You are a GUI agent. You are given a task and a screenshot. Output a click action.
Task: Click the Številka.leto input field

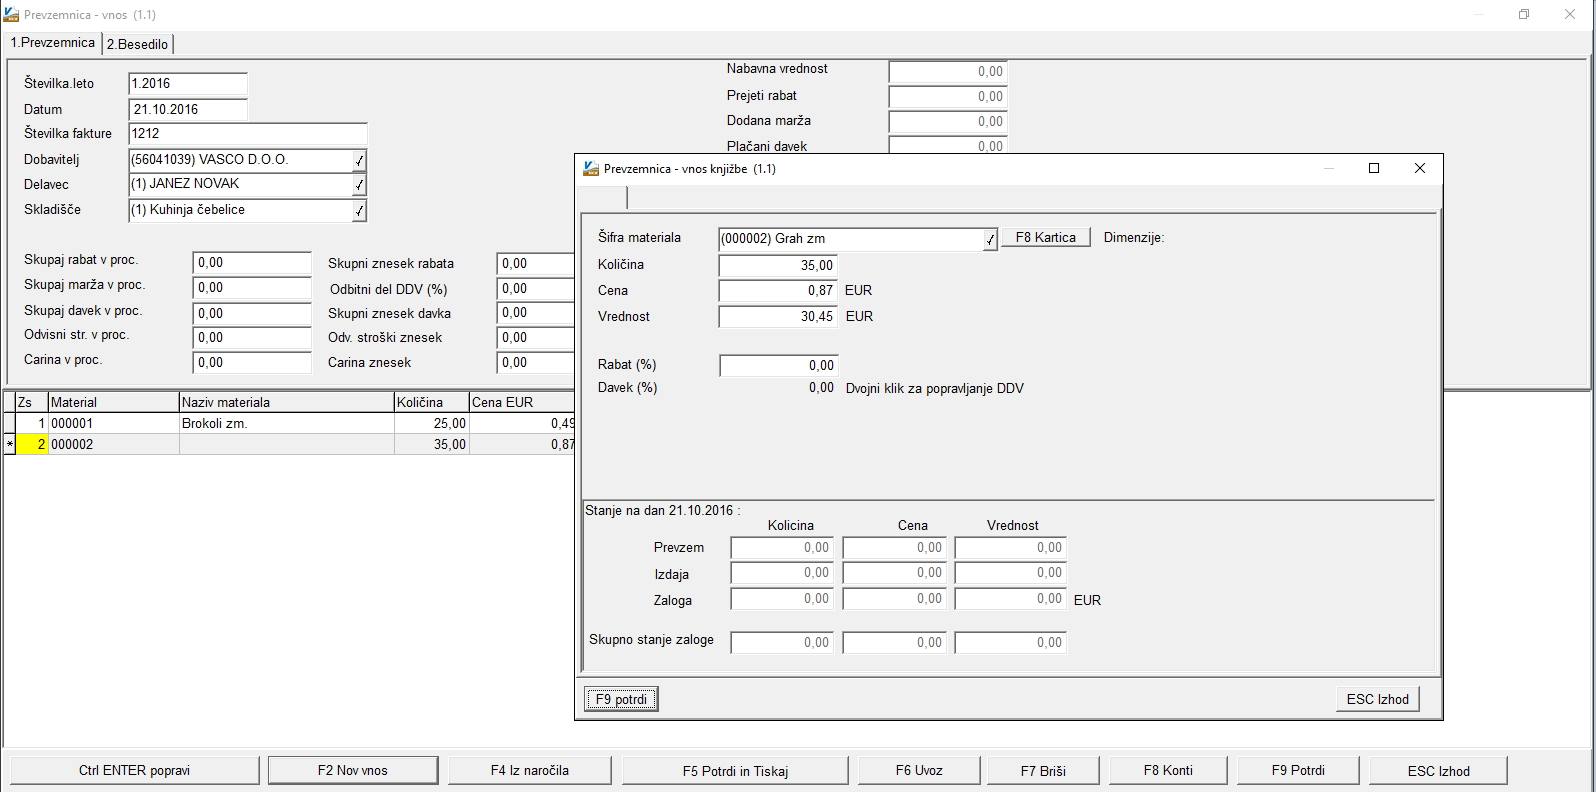click(x=188, y=84)
